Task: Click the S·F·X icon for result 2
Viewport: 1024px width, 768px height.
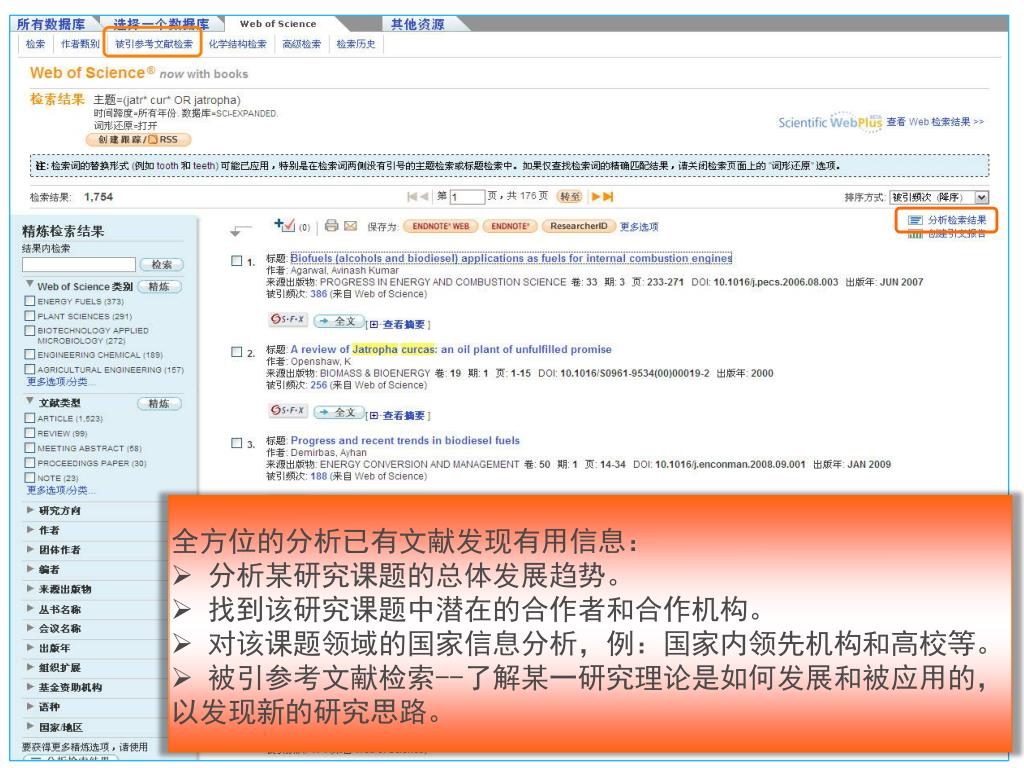Action: tap(287, 410)
